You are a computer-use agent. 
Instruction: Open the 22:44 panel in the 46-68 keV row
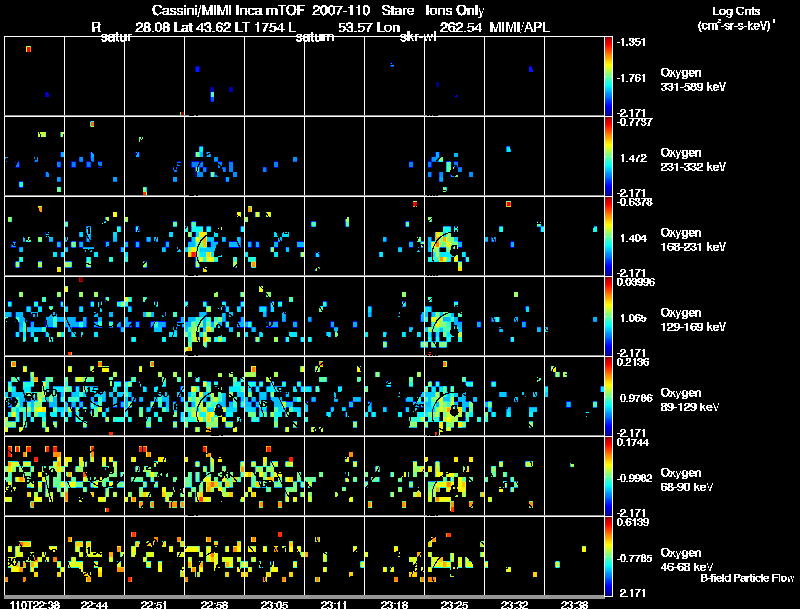coord(94,556)
